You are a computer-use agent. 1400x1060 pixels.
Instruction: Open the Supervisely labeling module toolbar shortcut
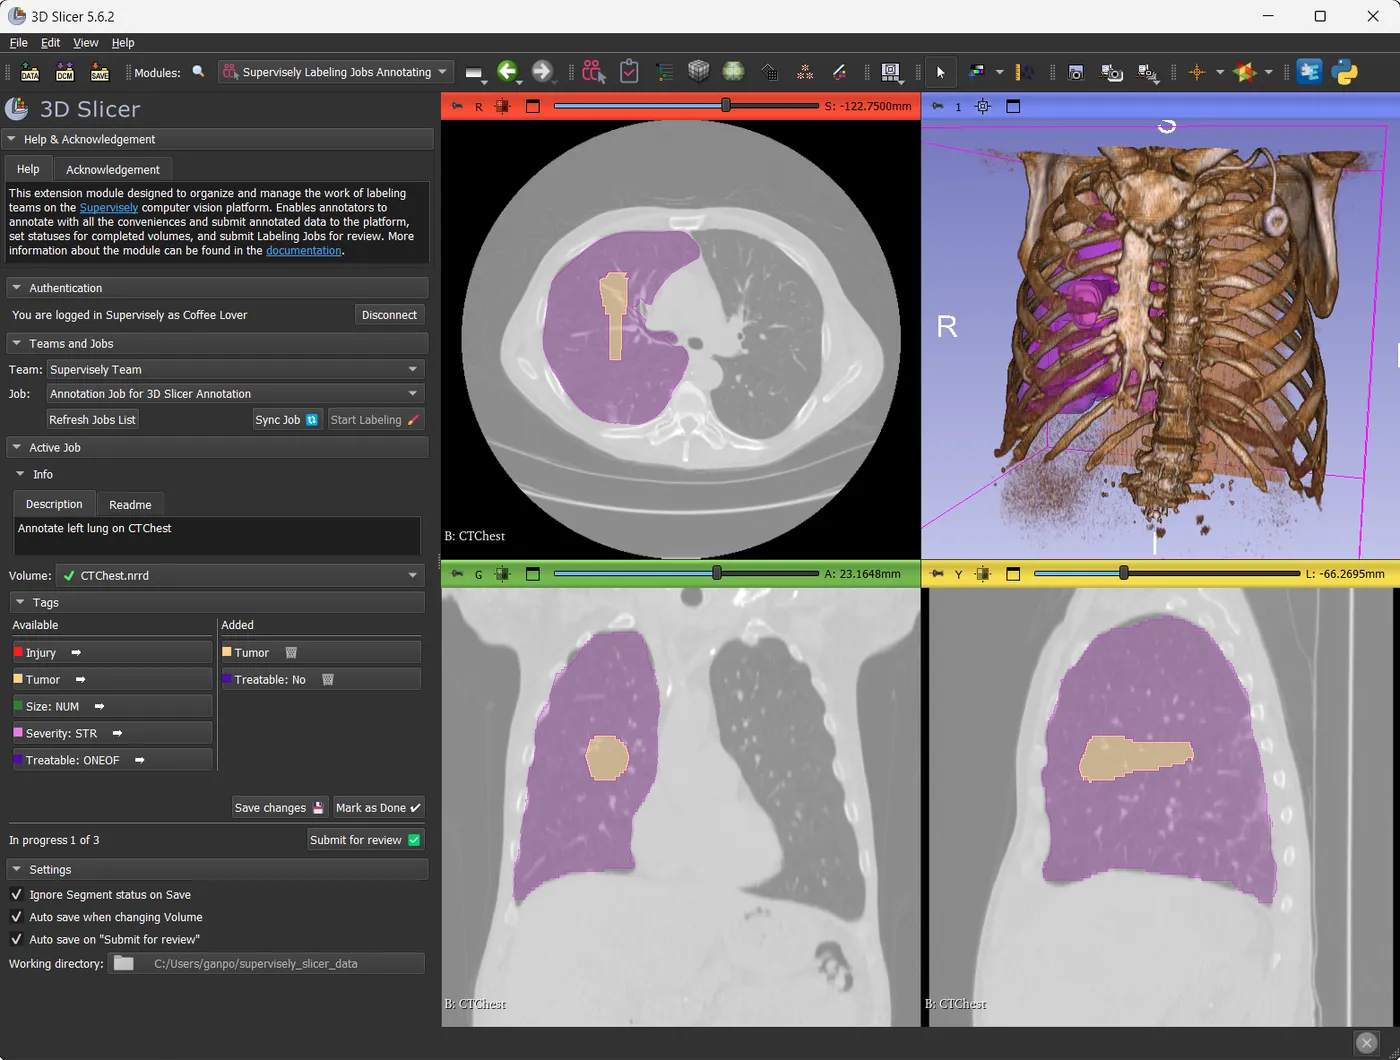pos(594,72)
